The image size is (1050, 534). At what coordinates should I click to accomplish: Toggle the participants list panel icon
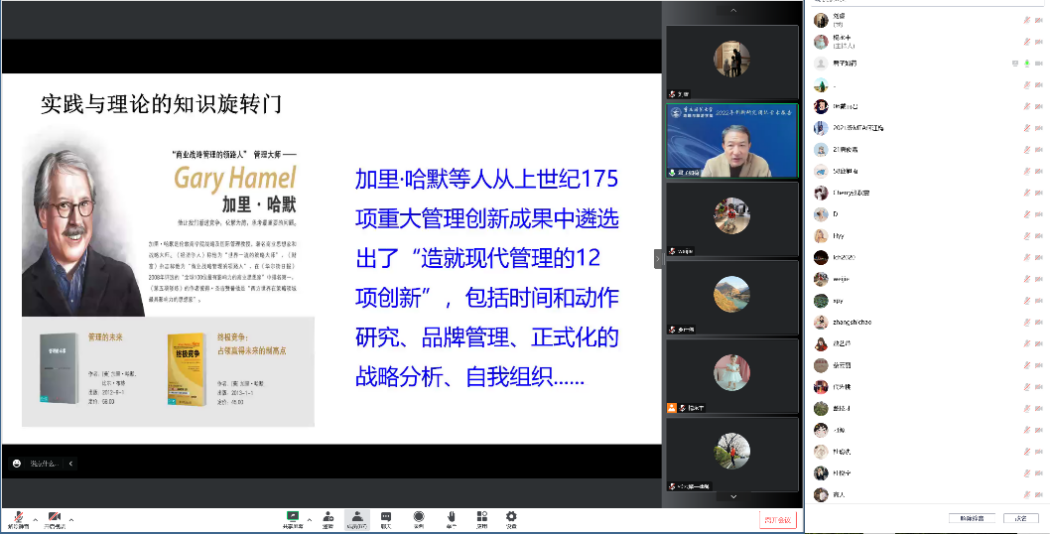tap(357, 517)
